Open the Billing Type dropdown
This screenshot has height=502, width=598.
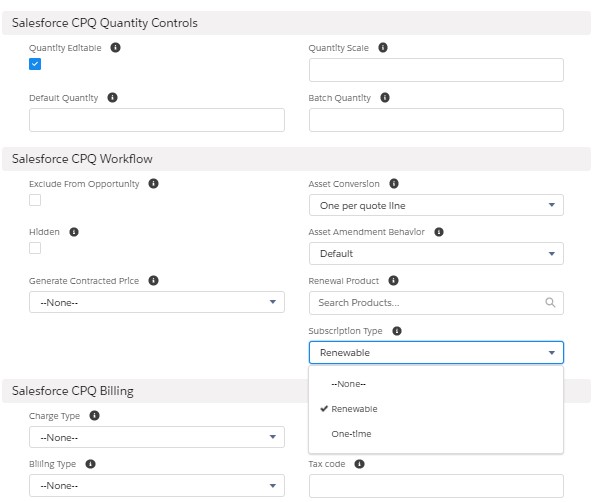pos(157,486)
